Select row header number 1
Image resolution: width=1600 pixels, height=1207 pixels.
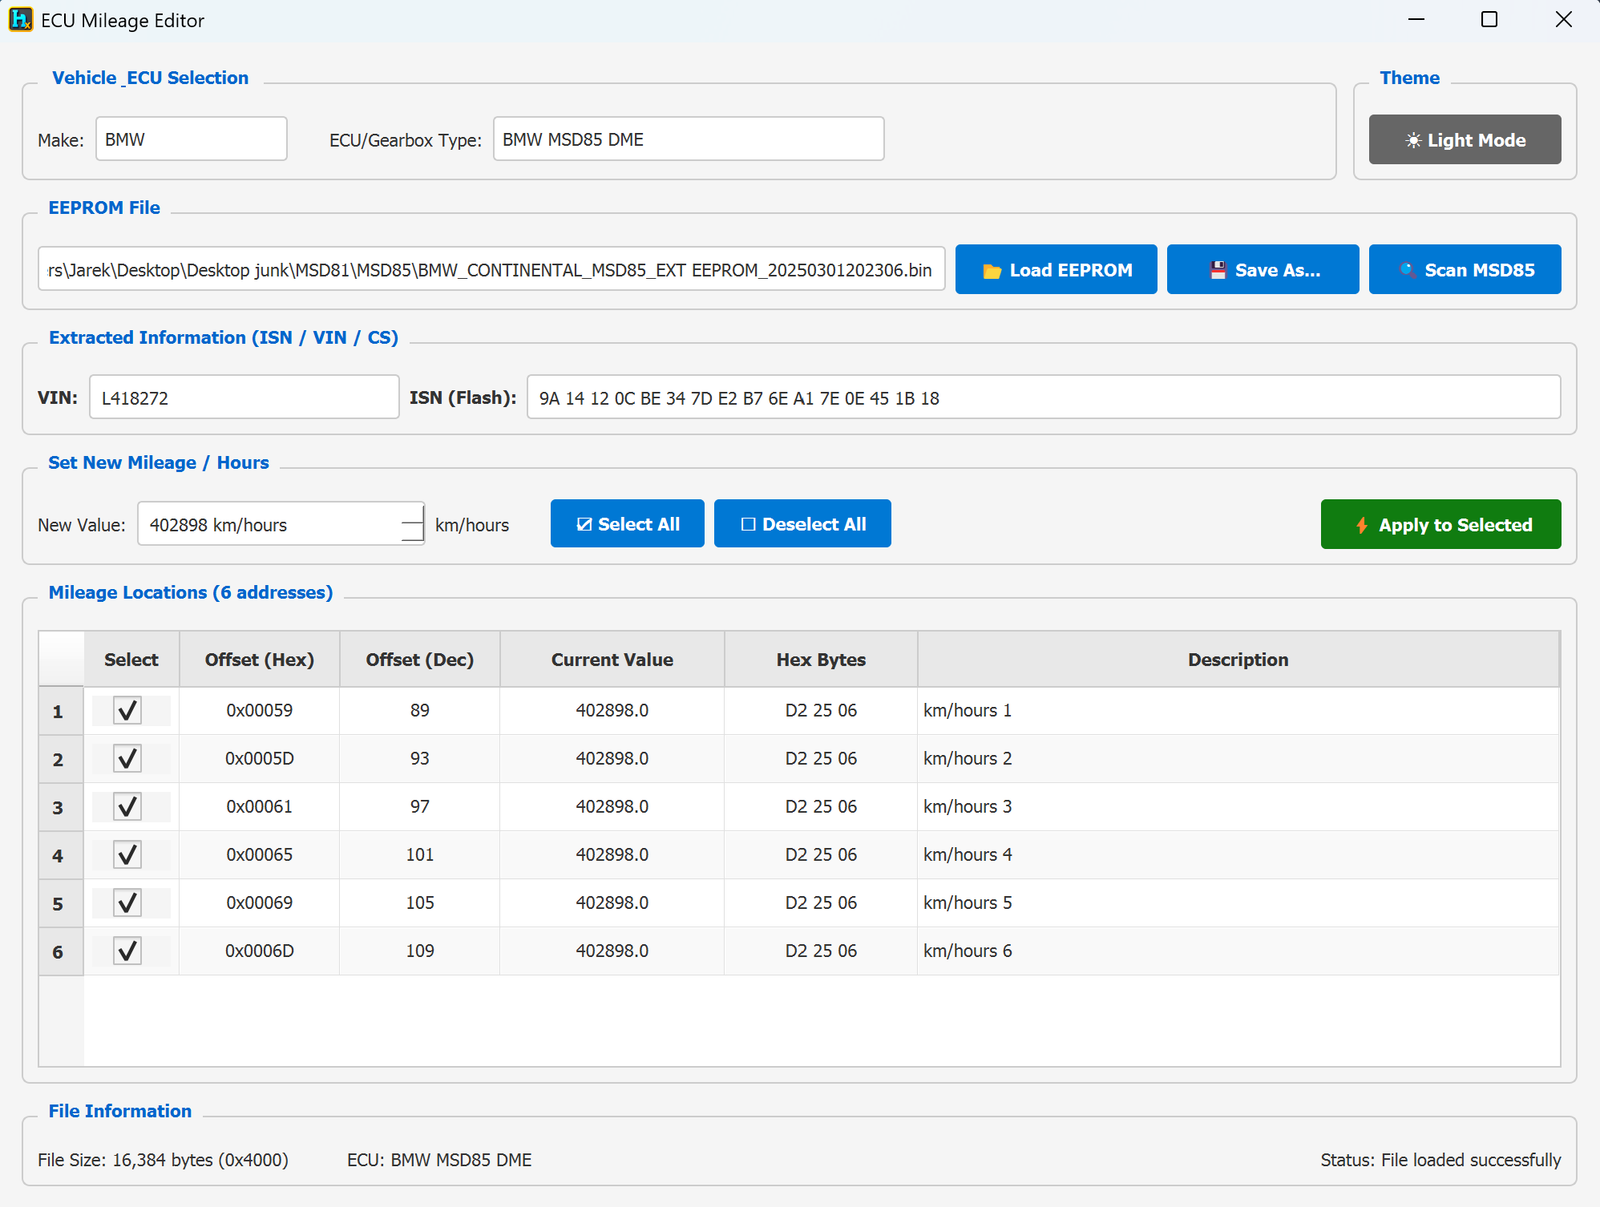coord(61,711)
